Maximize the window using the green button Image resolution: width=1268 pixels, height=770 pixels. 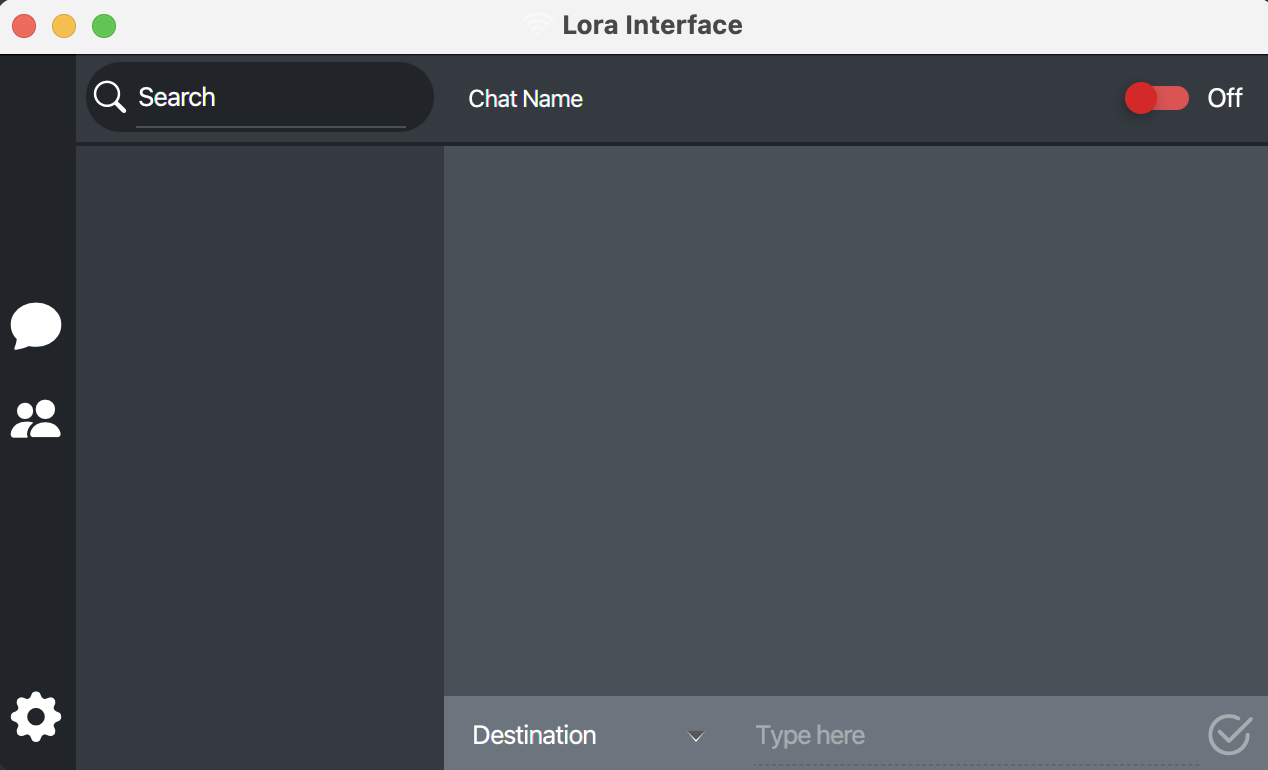[x=104, y=26]
